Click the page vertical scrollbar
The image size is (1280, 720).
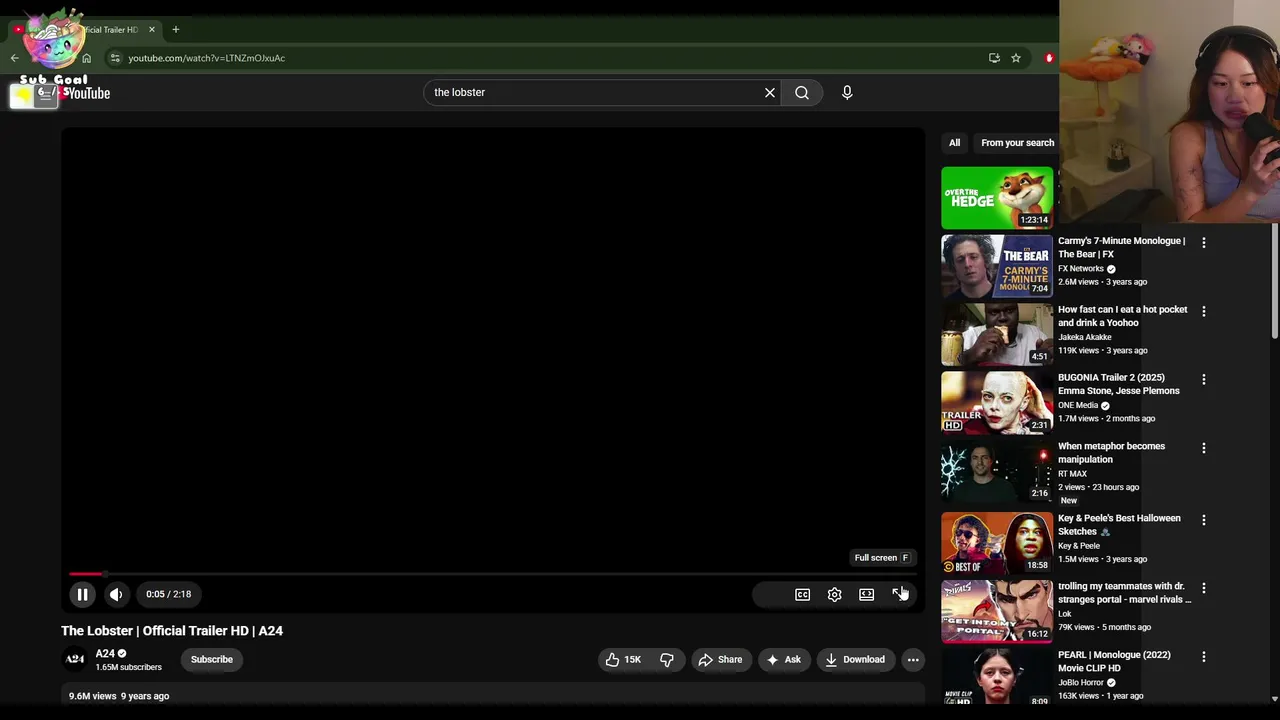pos(1274,280)
